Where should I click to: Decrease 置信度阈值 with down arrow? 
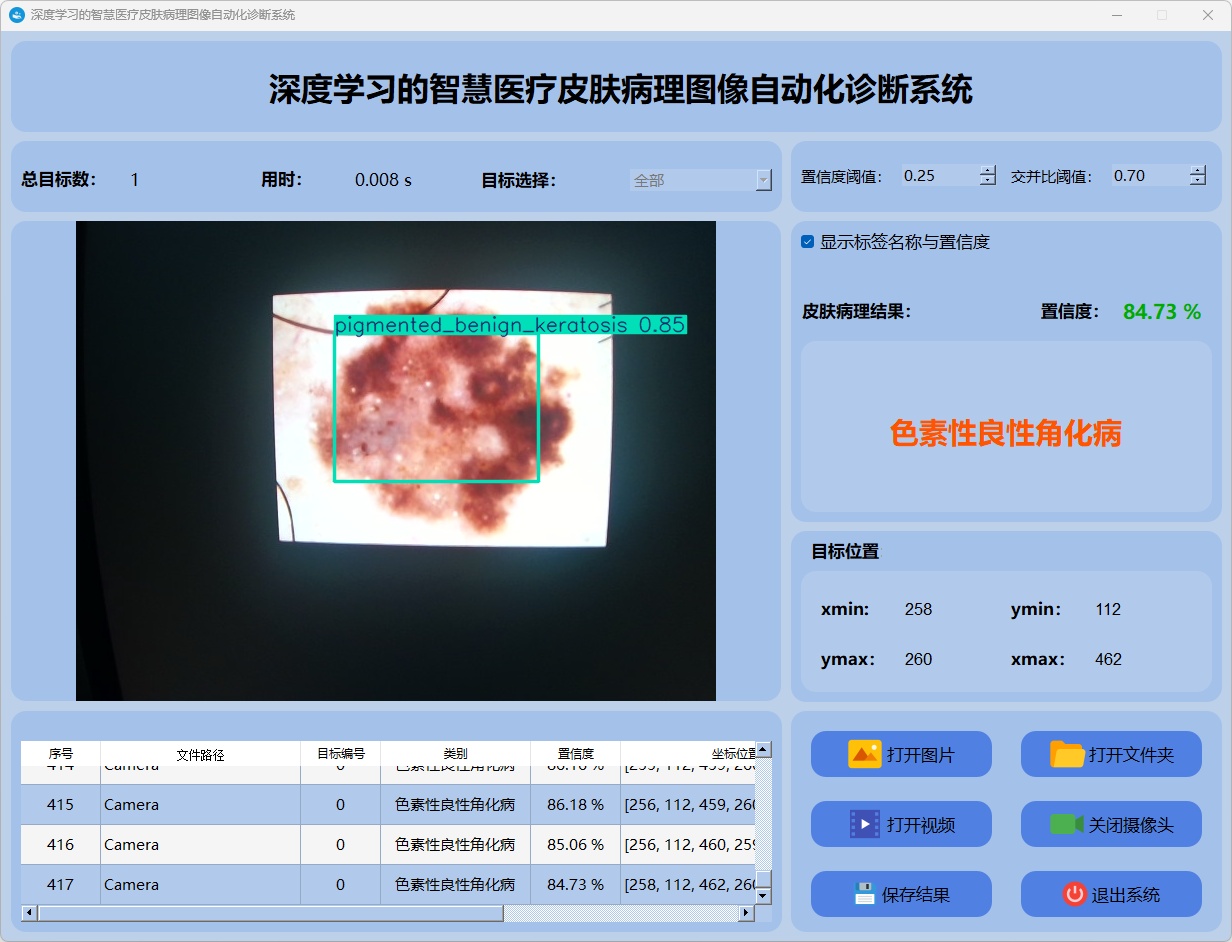click(988, 181)
